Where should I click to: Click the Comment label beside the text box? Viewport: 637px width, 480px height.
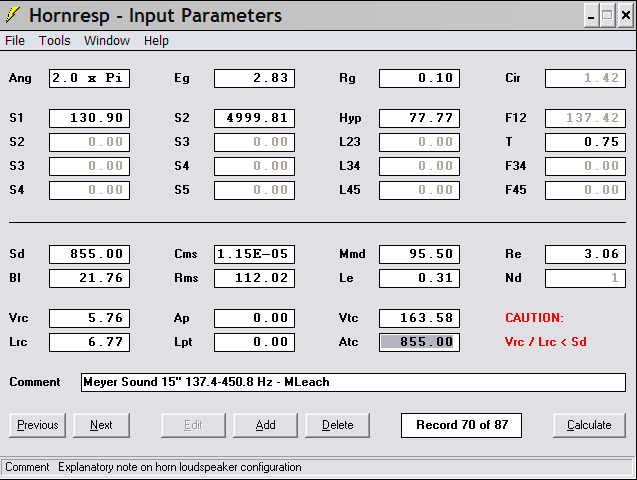tap(35, 382)
